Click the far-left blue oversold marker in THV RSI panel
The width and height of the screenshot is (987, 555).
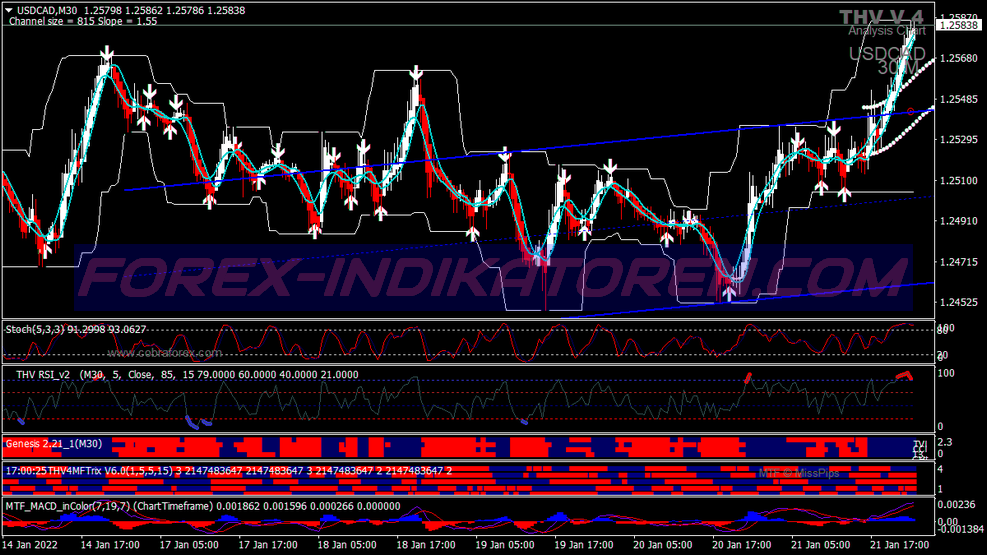(x=21, y=420)
